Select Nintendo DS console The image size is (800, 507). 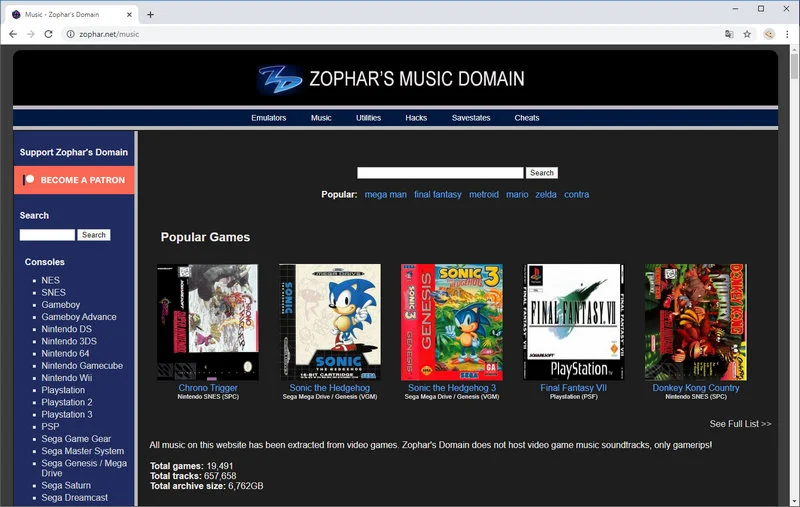pyautogui.click(x=67, y=329)
